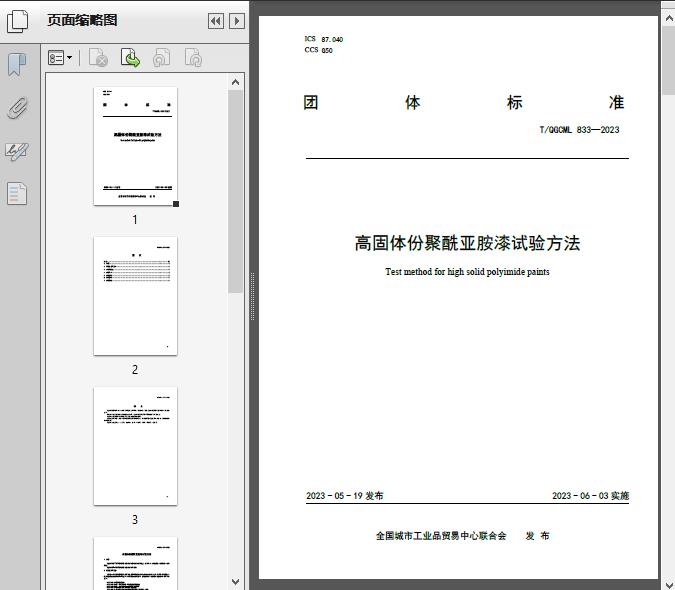The width and height of the screenshot is (675, 590).
Task: Click thumbnail panel scroll up arrow
Action: coord(235,82)
